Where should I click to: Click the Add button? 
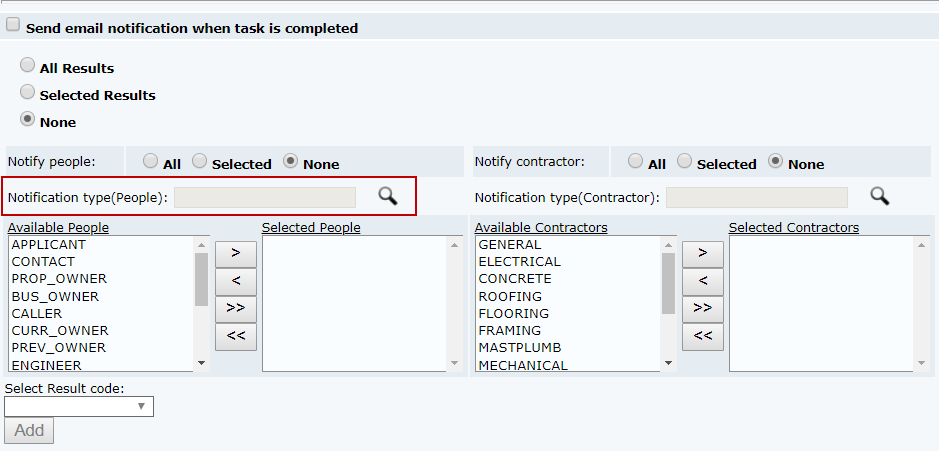(29, 430)
